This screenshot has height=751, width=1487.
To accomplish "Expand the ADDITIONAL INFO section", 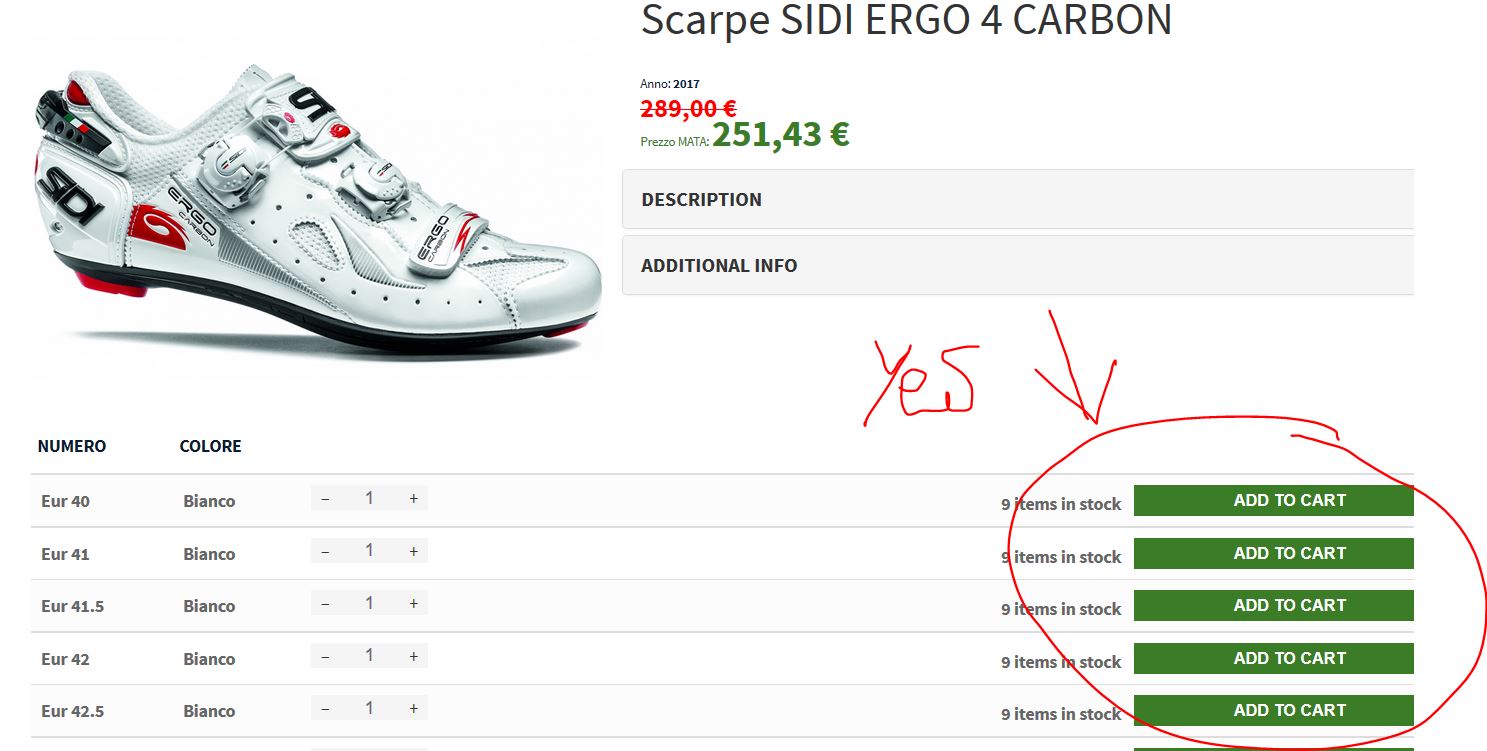I will (1018, 265).
